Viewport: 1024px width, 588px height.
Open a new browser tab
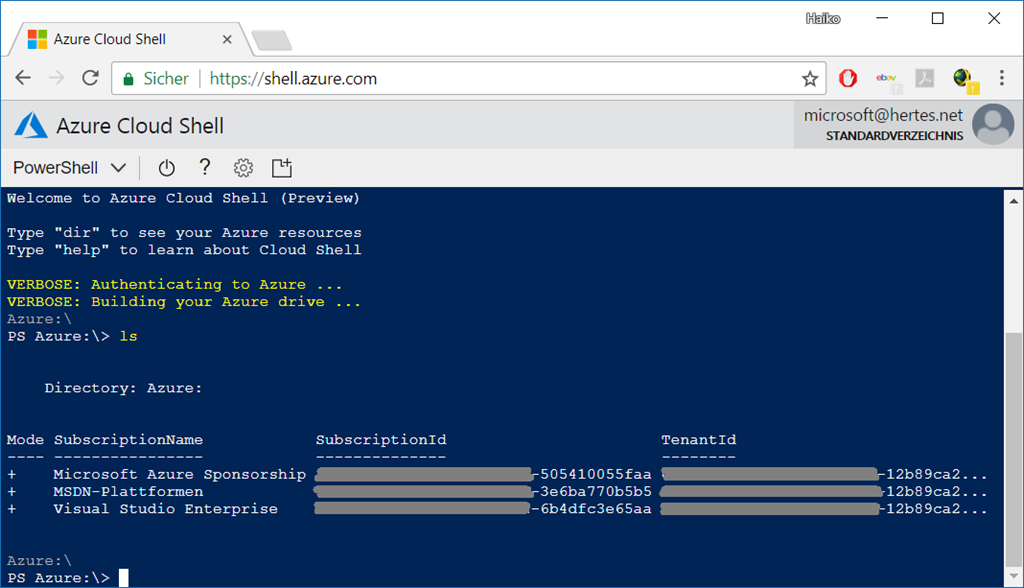click(x=271, y=40)
